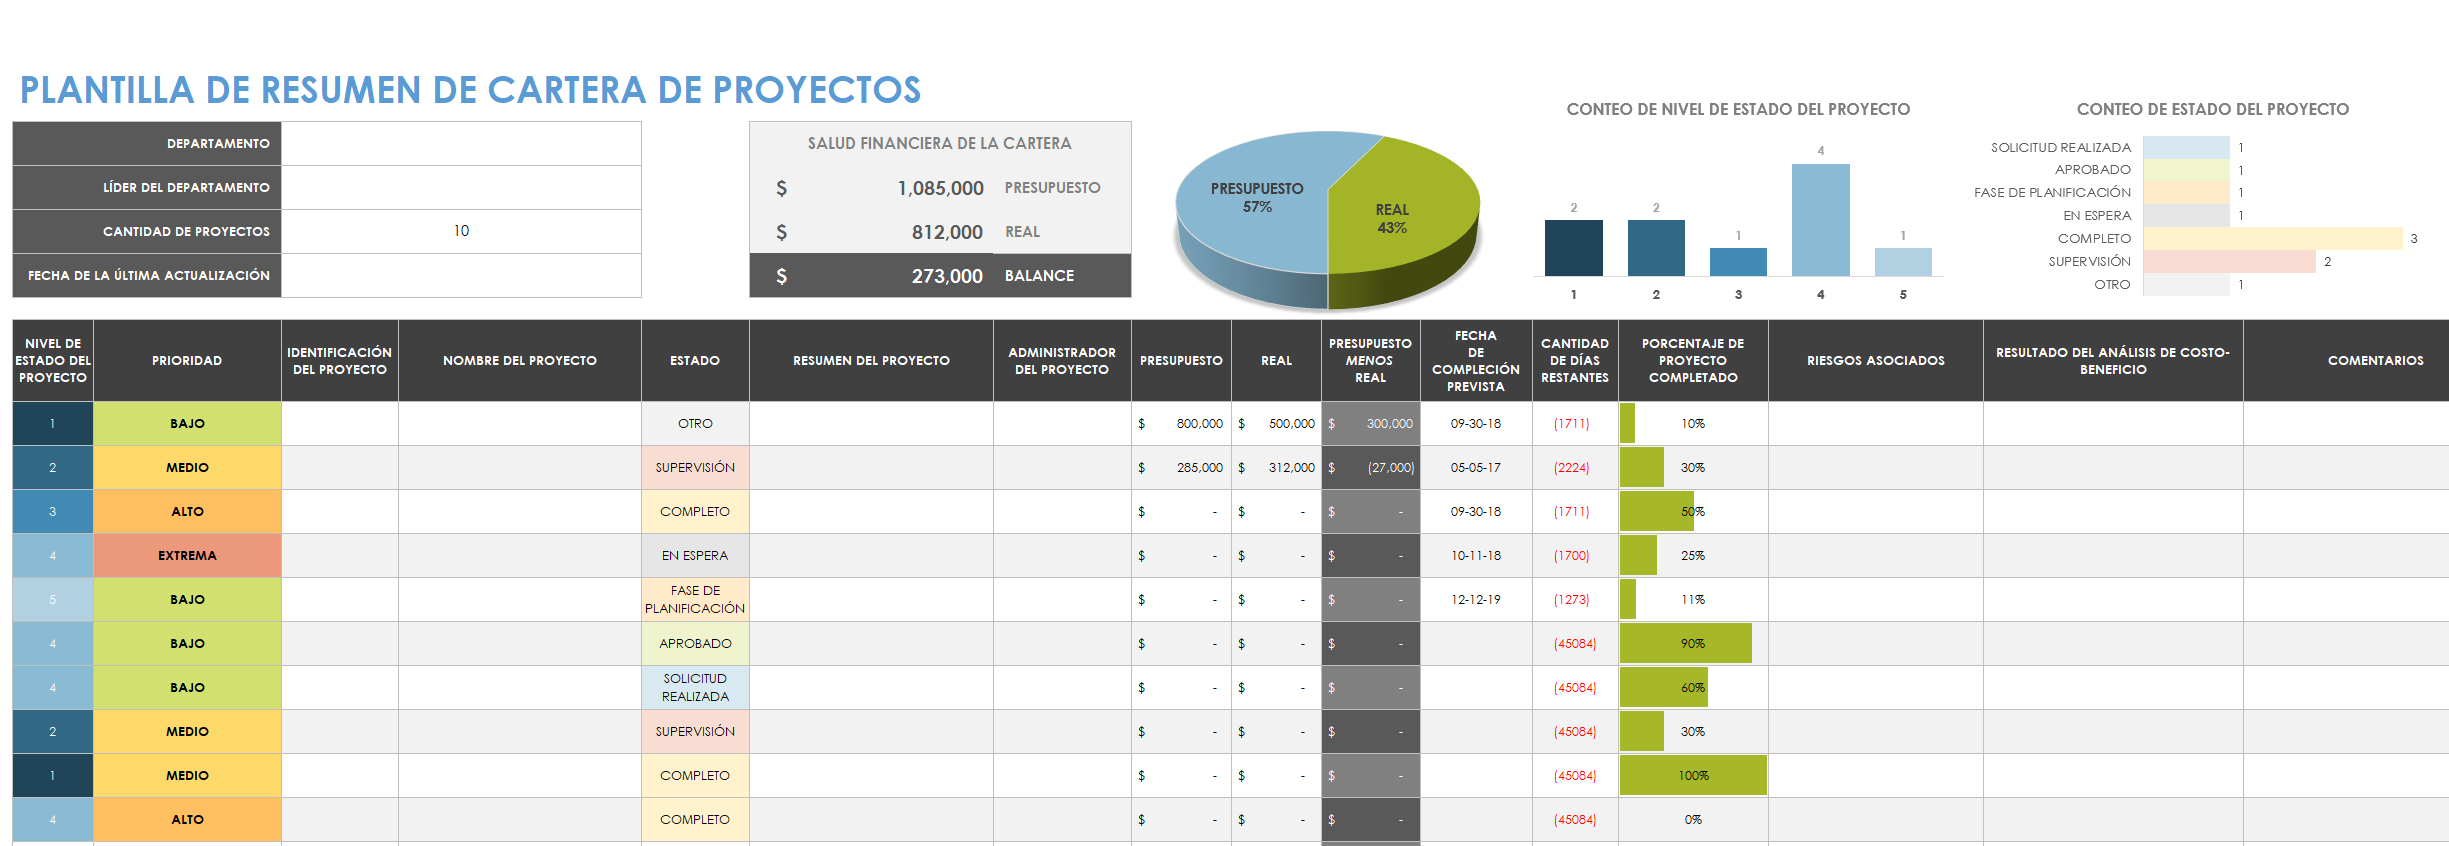
Task: Click the bar for level 5 in the chart
Action: point(1903,262)
